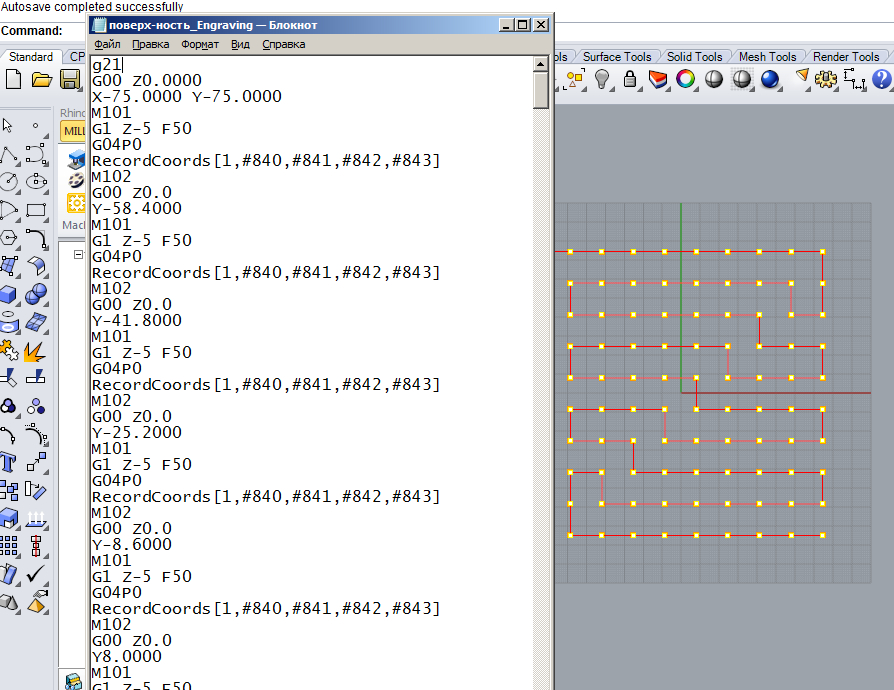Click the Y-8.6000 line in Notepad
894x690 pixels.
(x=132, y=544)
